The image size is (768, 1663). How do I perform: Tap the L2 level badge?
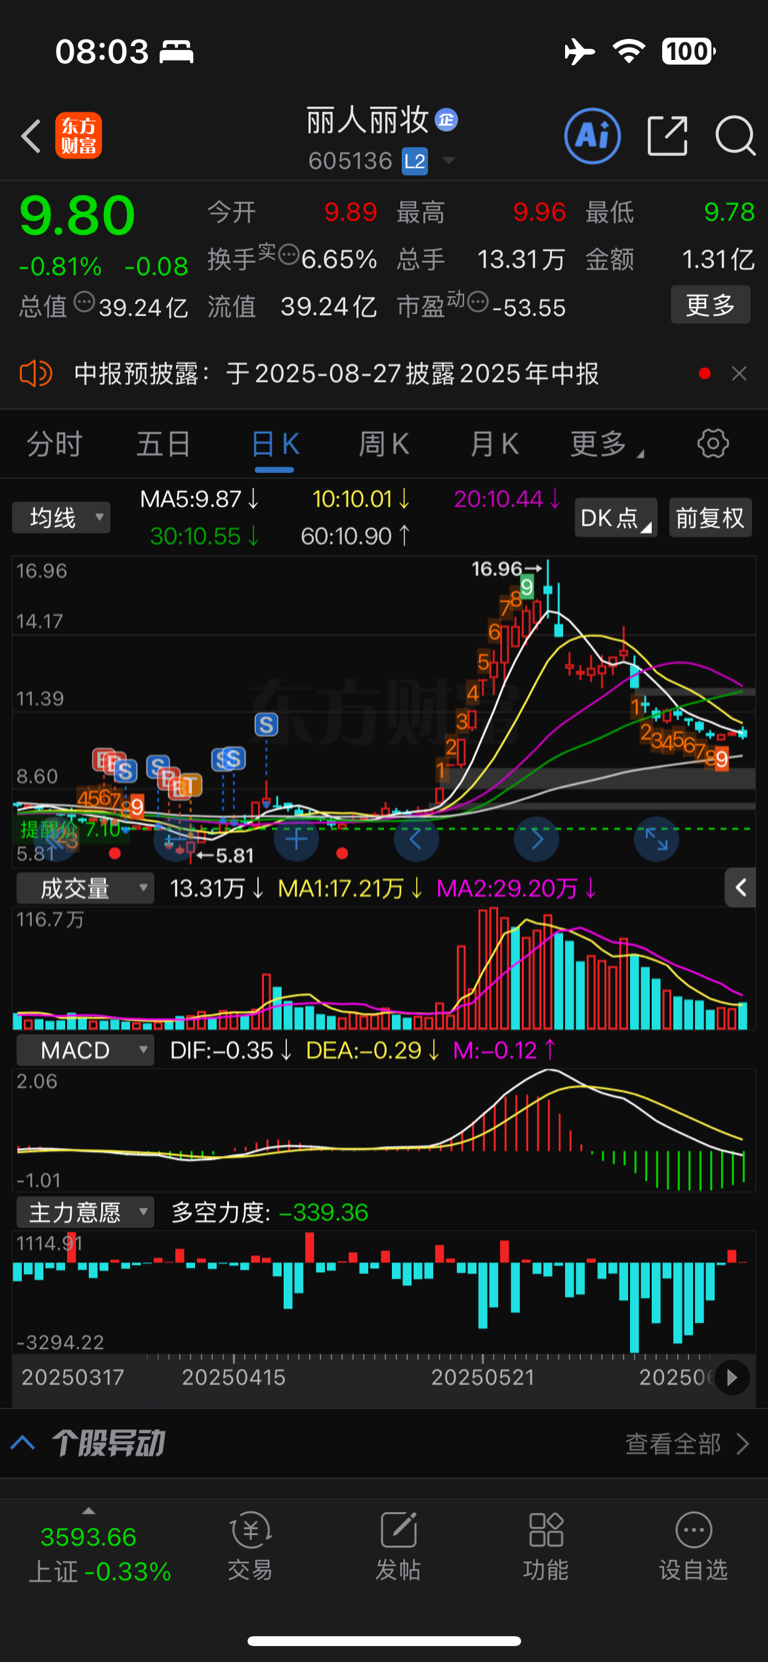415,161
